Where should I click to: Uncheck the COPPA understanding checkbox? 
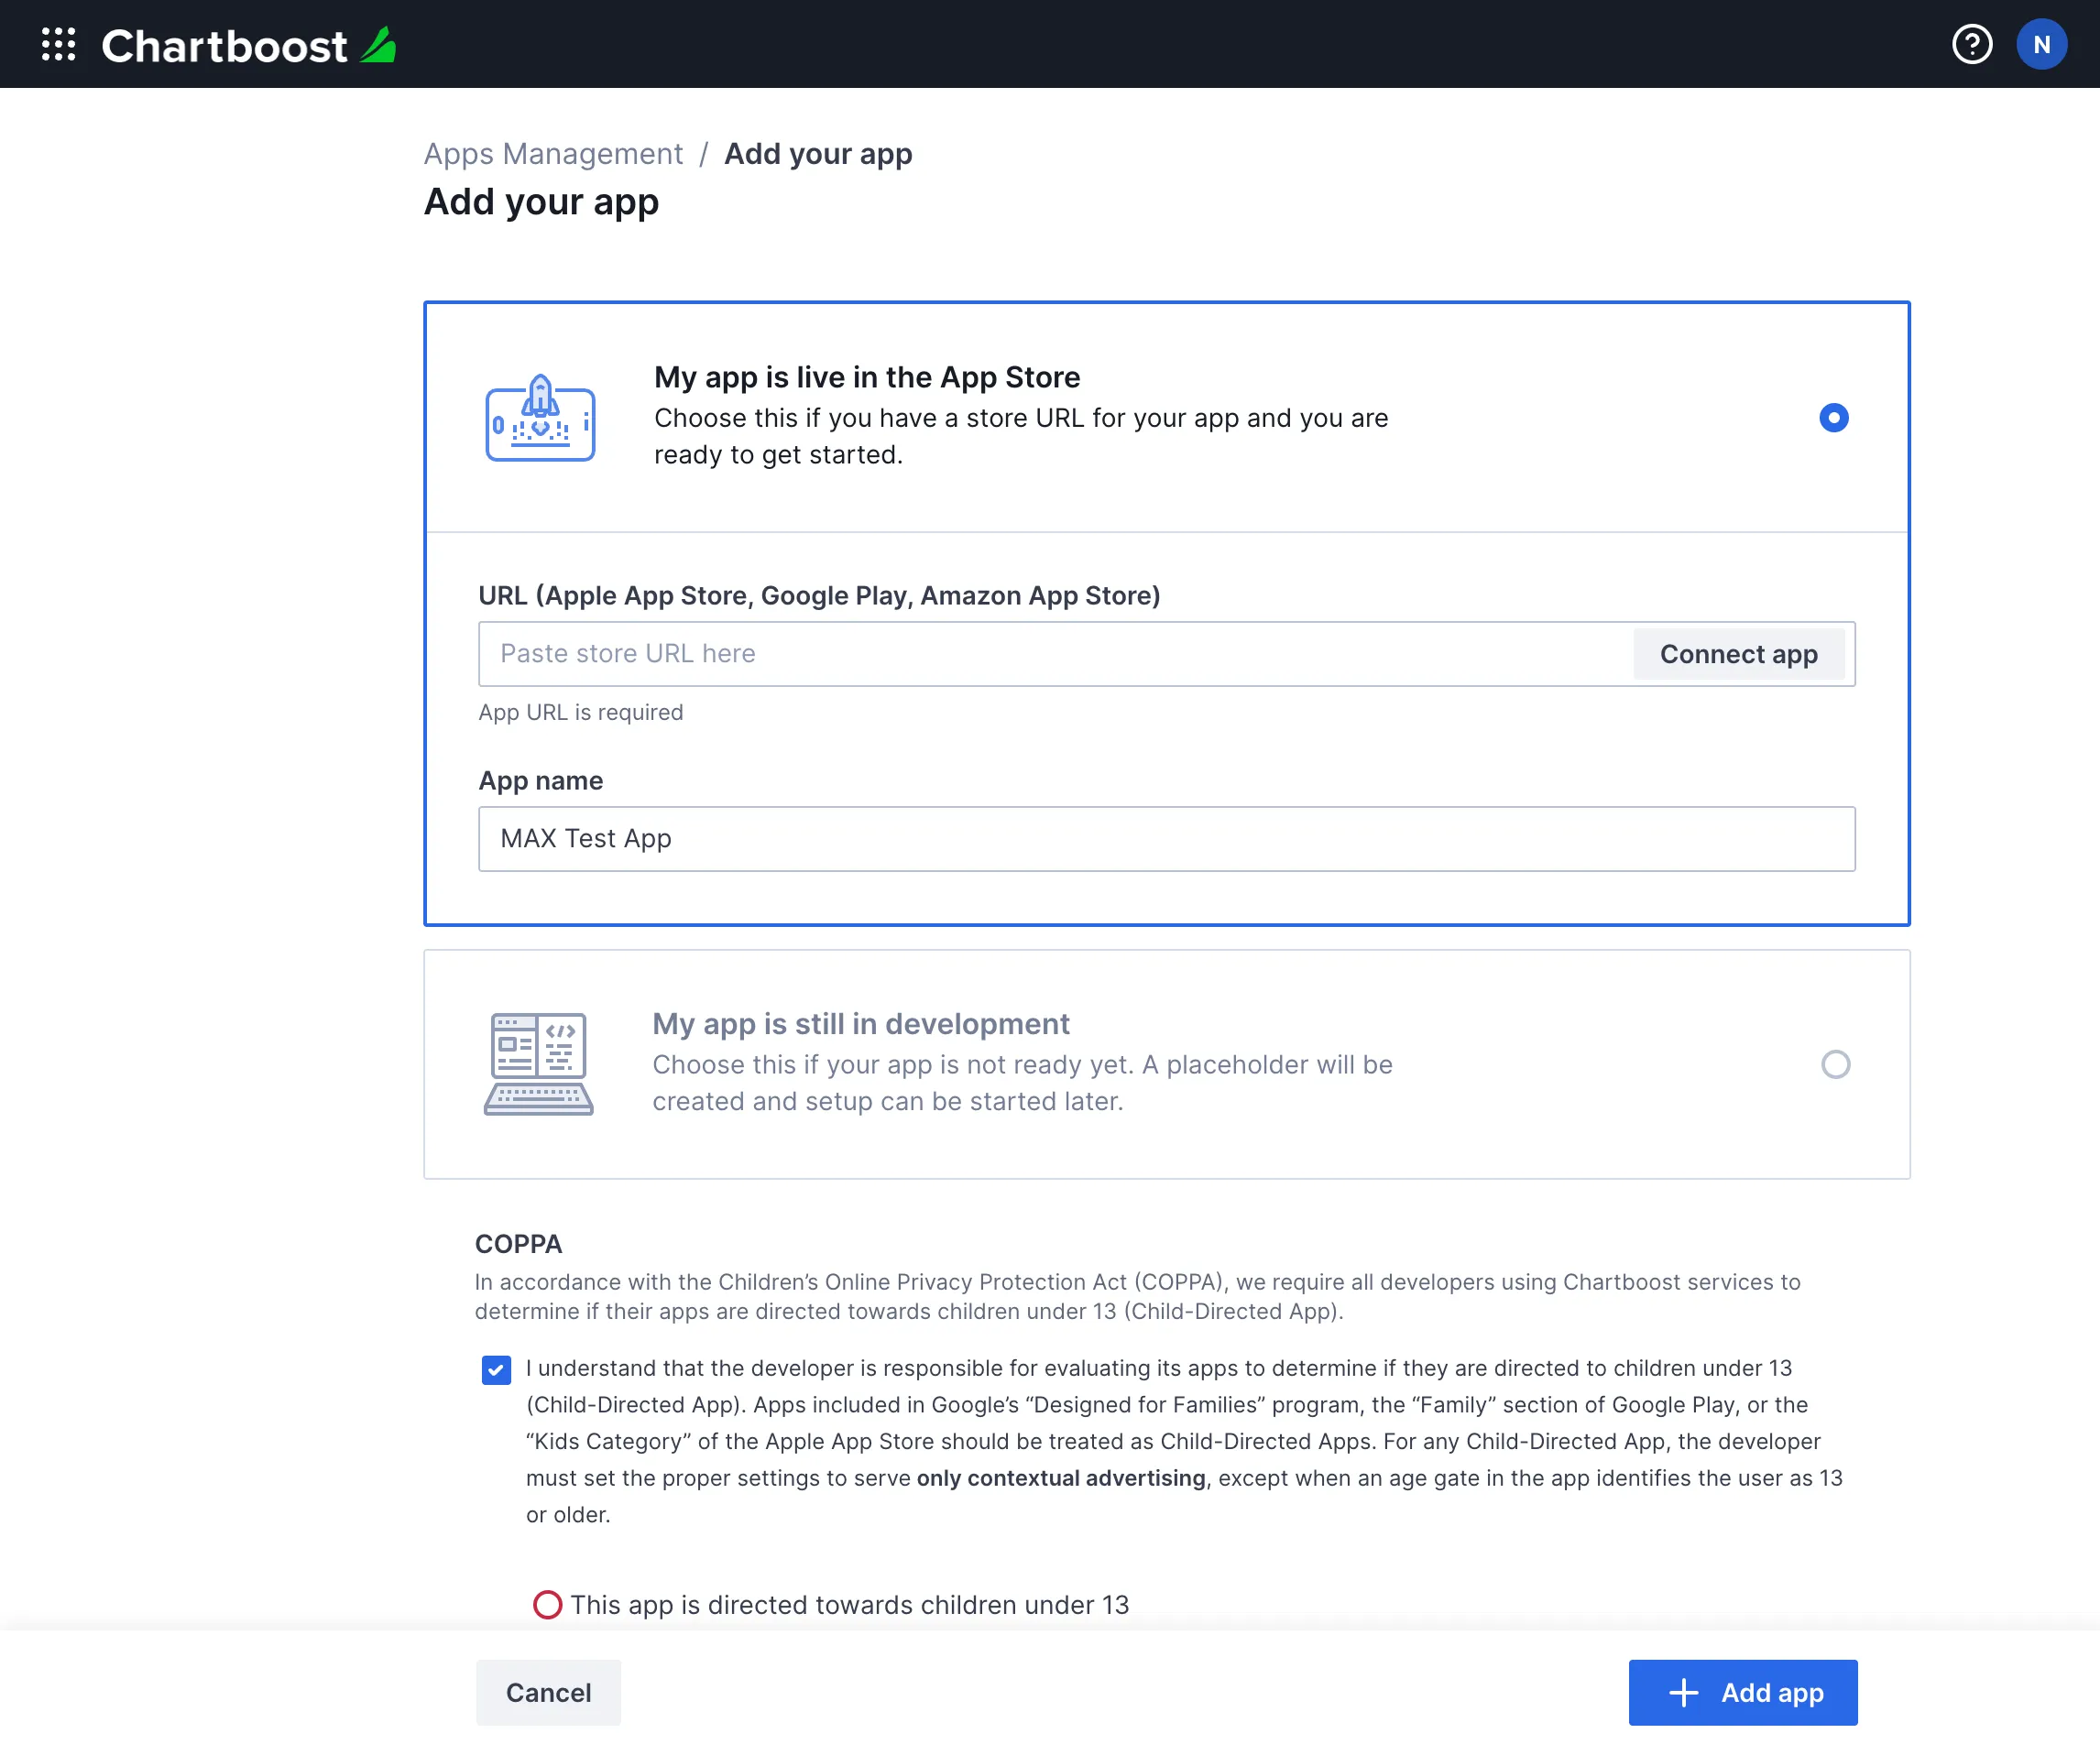[496, 1369]
